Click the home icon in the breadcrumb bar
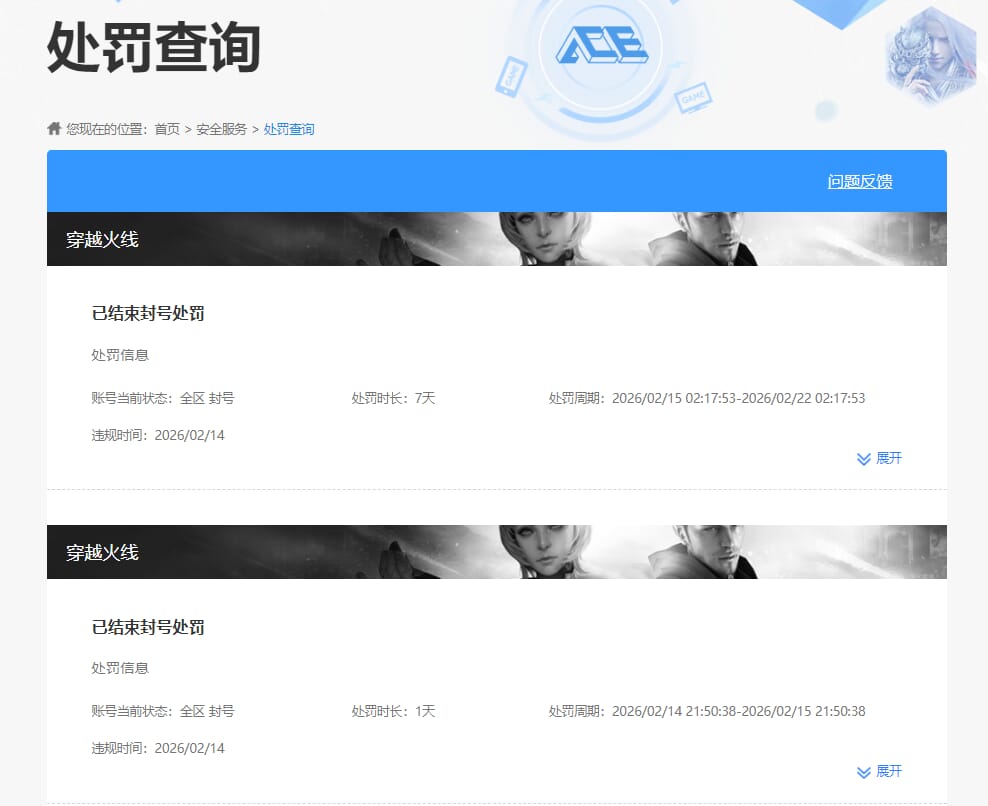This screenshot has width=988, height=806. 53,128
